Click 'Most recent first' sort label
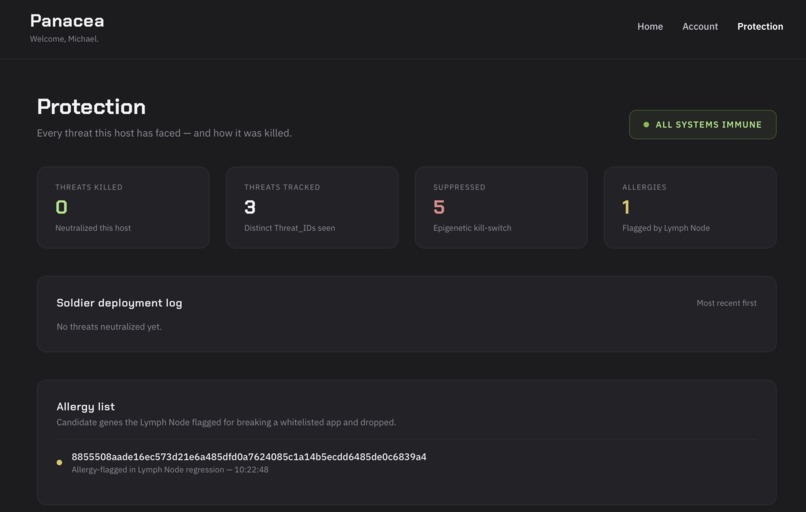The width and height of the screenshot is (806, 512). [x=726, y=303]
